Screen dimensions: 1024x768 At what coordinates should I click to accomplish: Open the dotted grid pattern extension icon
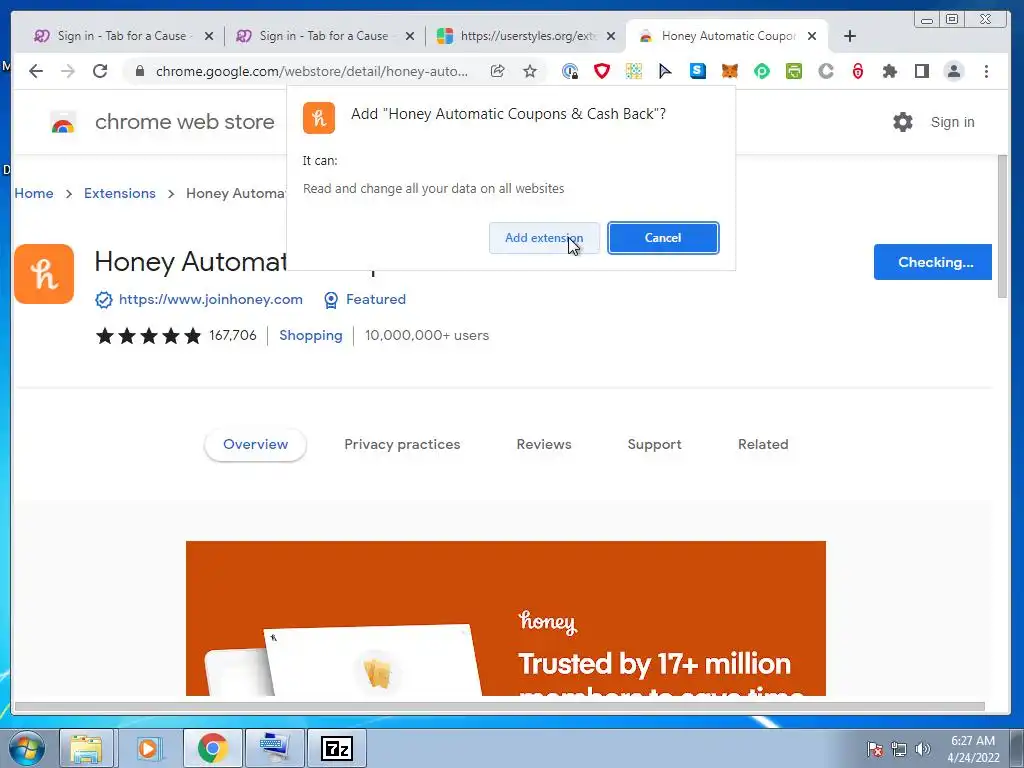pyautogui.click(x=633, y=71)
